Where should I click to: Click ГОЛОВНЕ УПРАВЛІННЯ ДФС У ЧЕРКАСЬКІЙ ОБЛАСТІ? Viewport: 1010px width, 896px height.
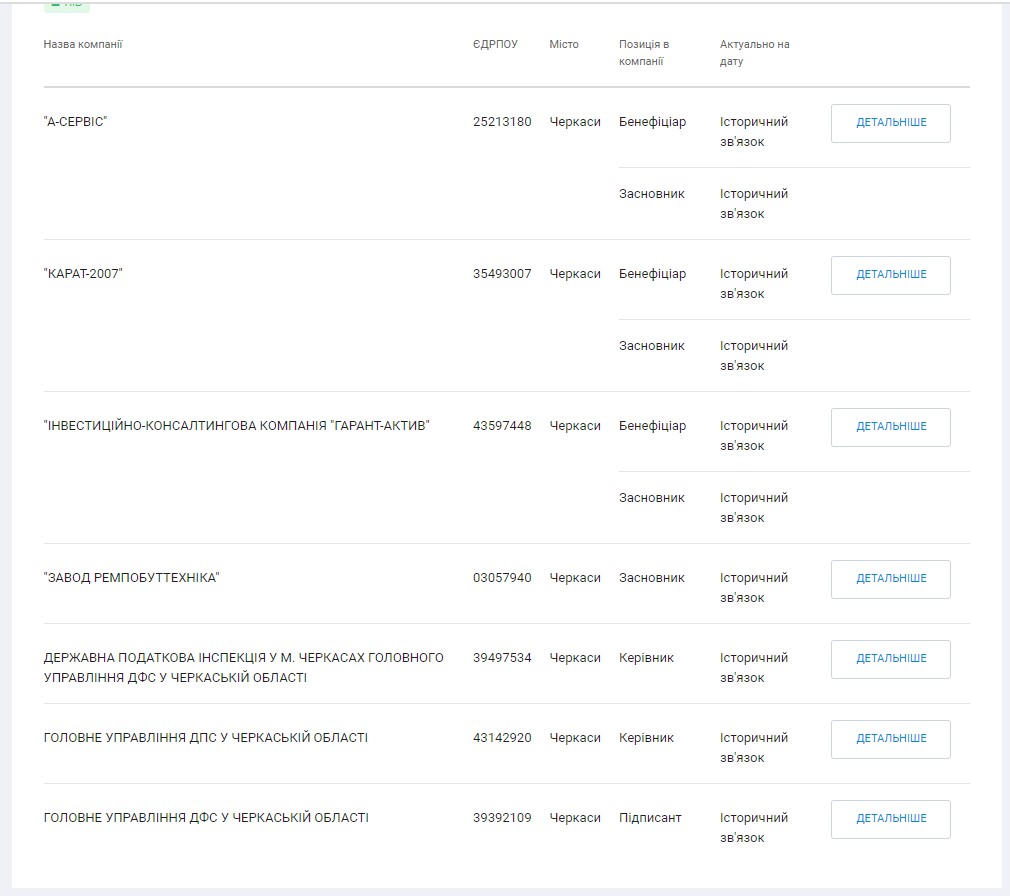pos(206,818)
